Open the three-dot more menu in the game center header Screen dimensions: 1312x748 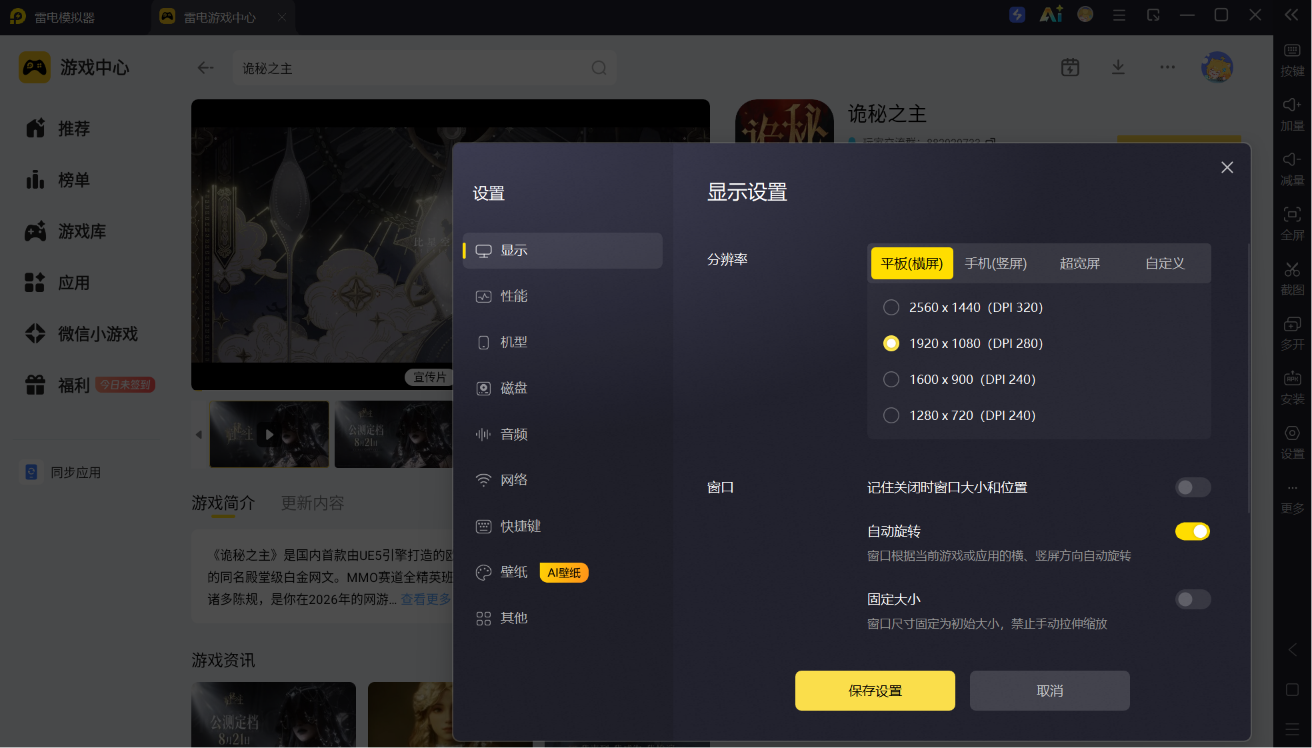1167,67
